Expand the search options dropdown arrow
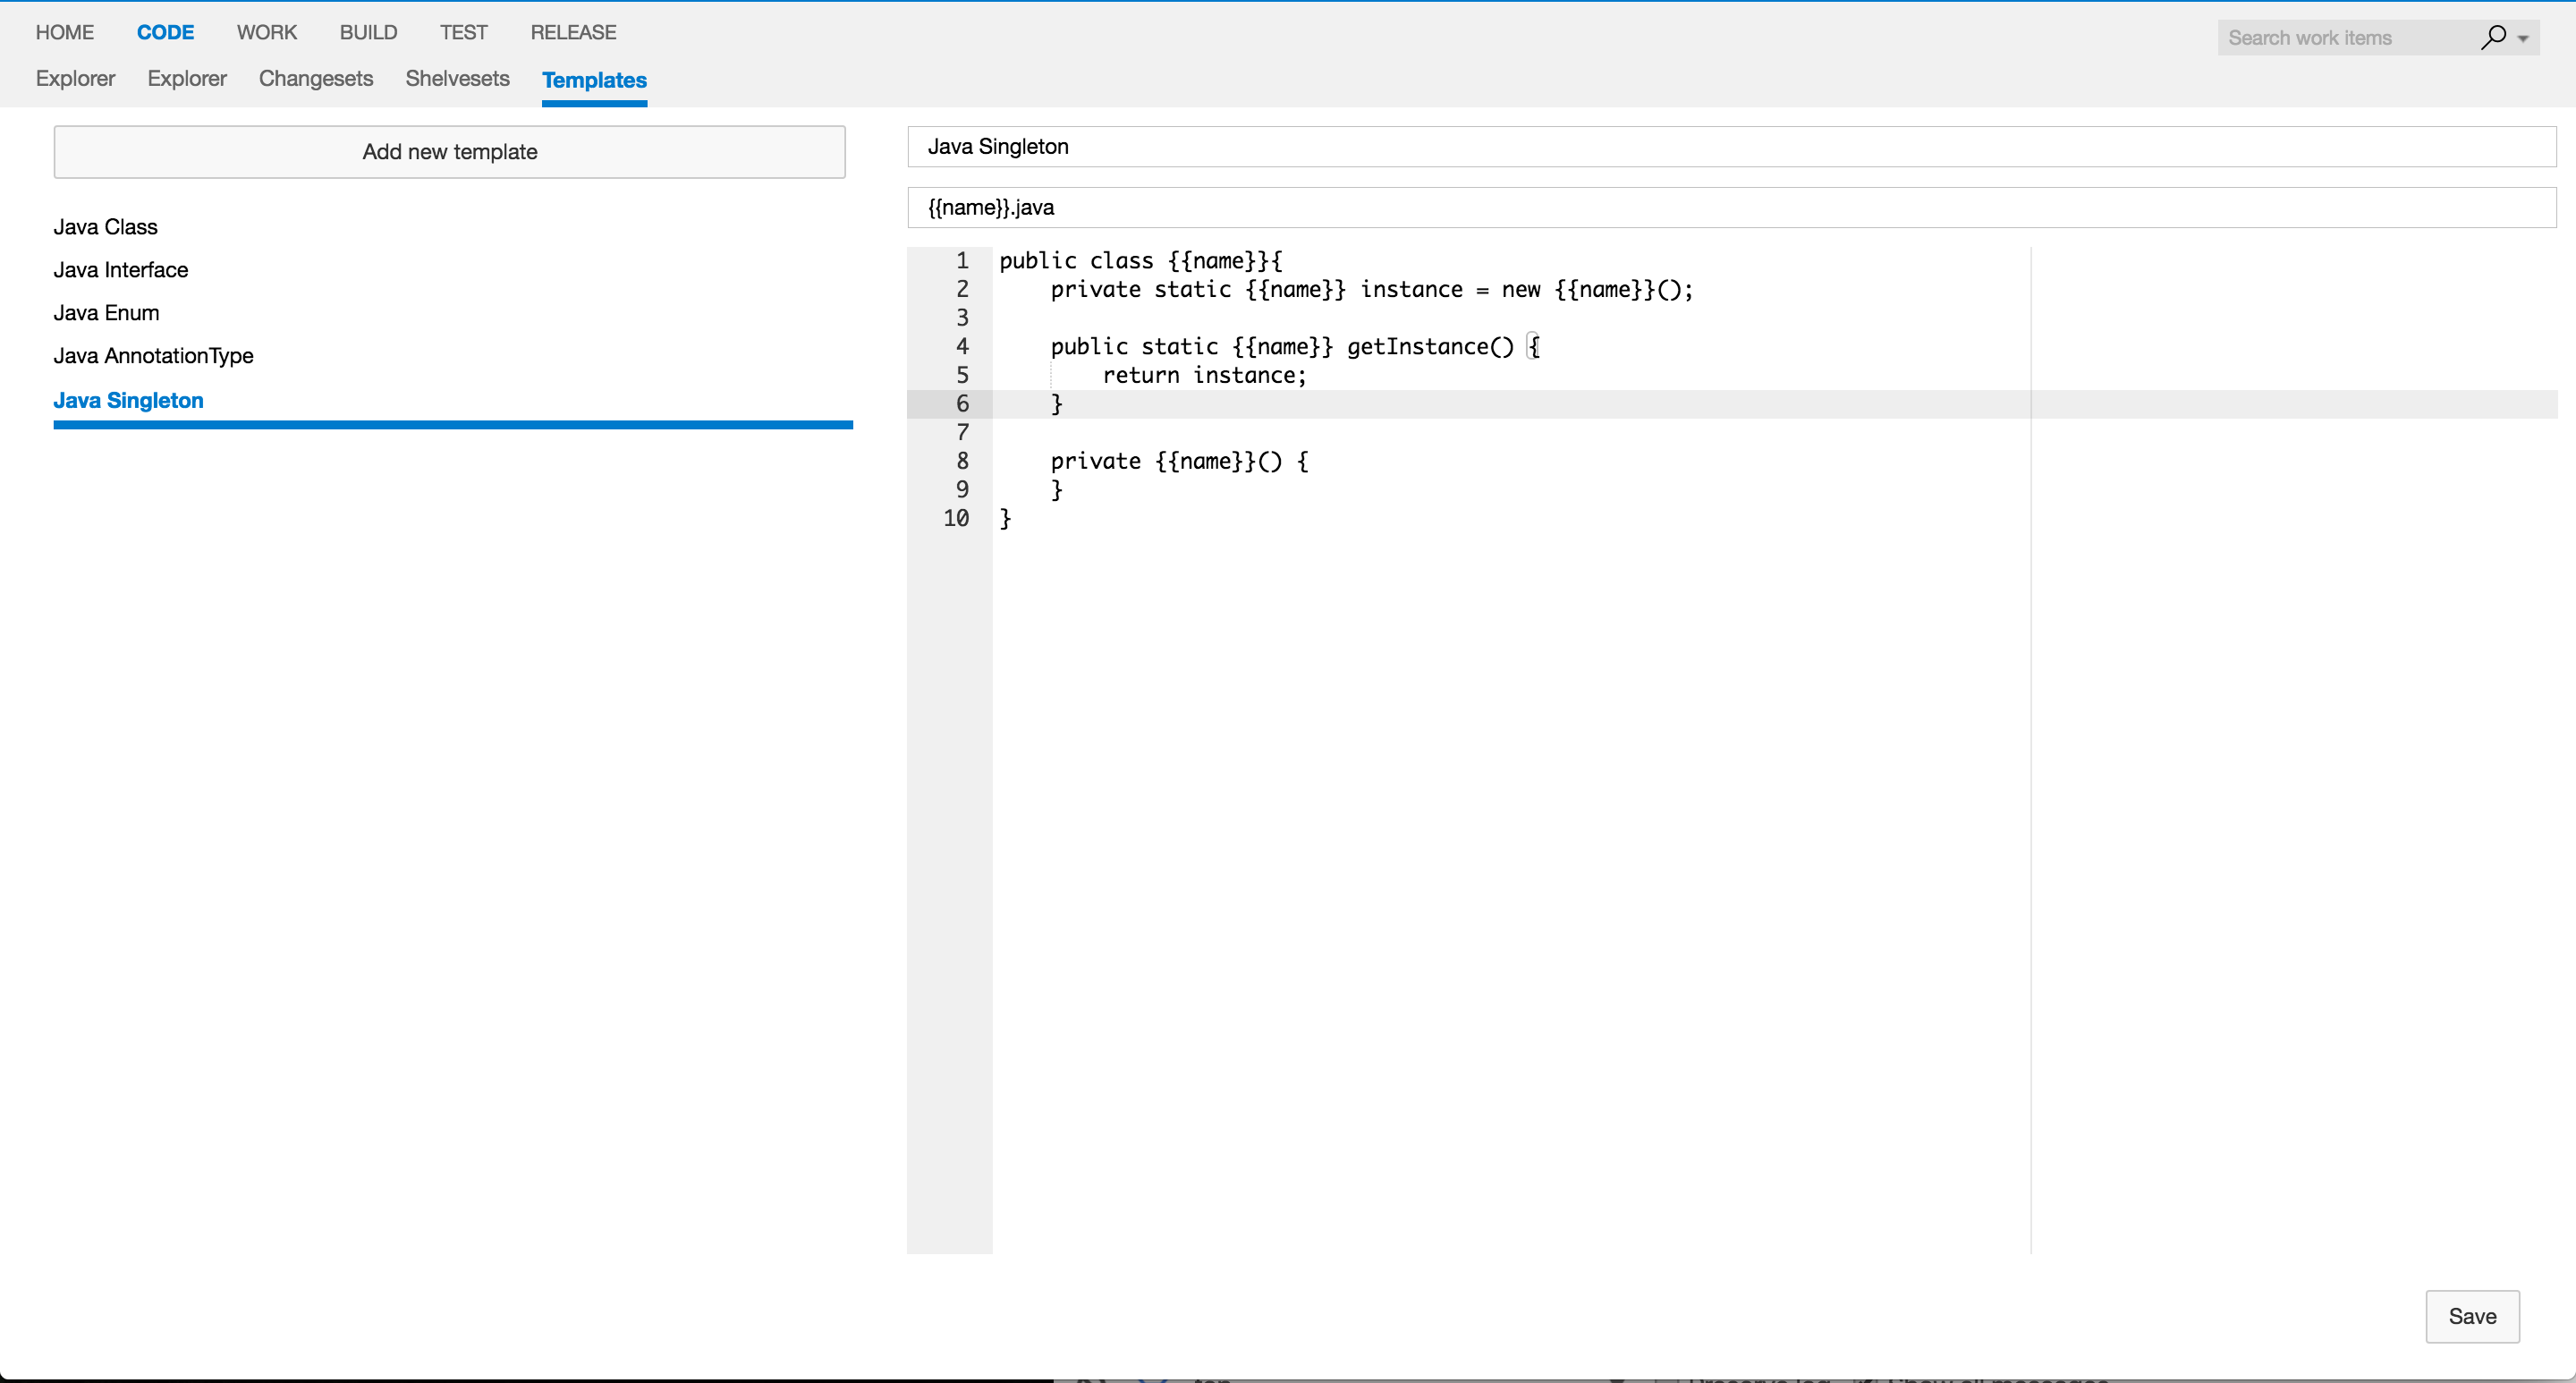2576x1383 pixels. pyautogui.click(x=2523, y=39)
